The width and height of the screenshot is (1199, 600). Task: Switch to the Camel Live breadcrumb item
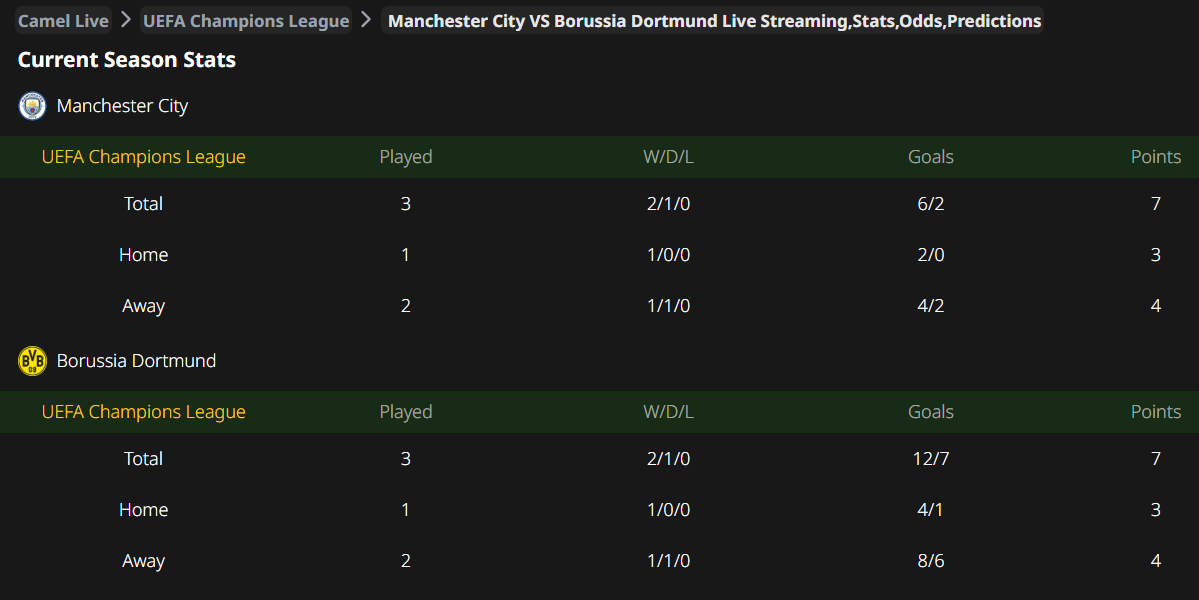[x=63, y=19]
